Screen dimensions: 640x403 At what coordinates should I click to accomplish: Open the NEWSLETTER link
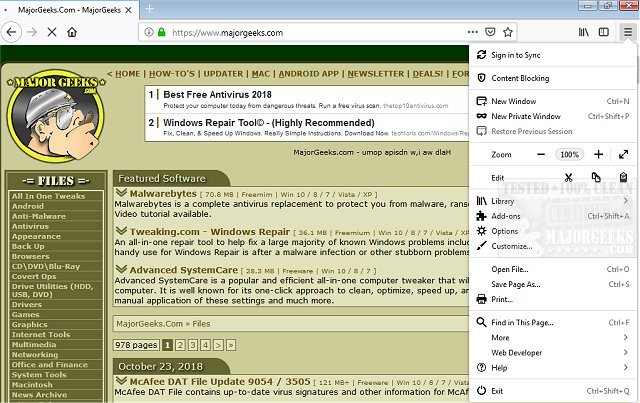[x=376, y=74]
